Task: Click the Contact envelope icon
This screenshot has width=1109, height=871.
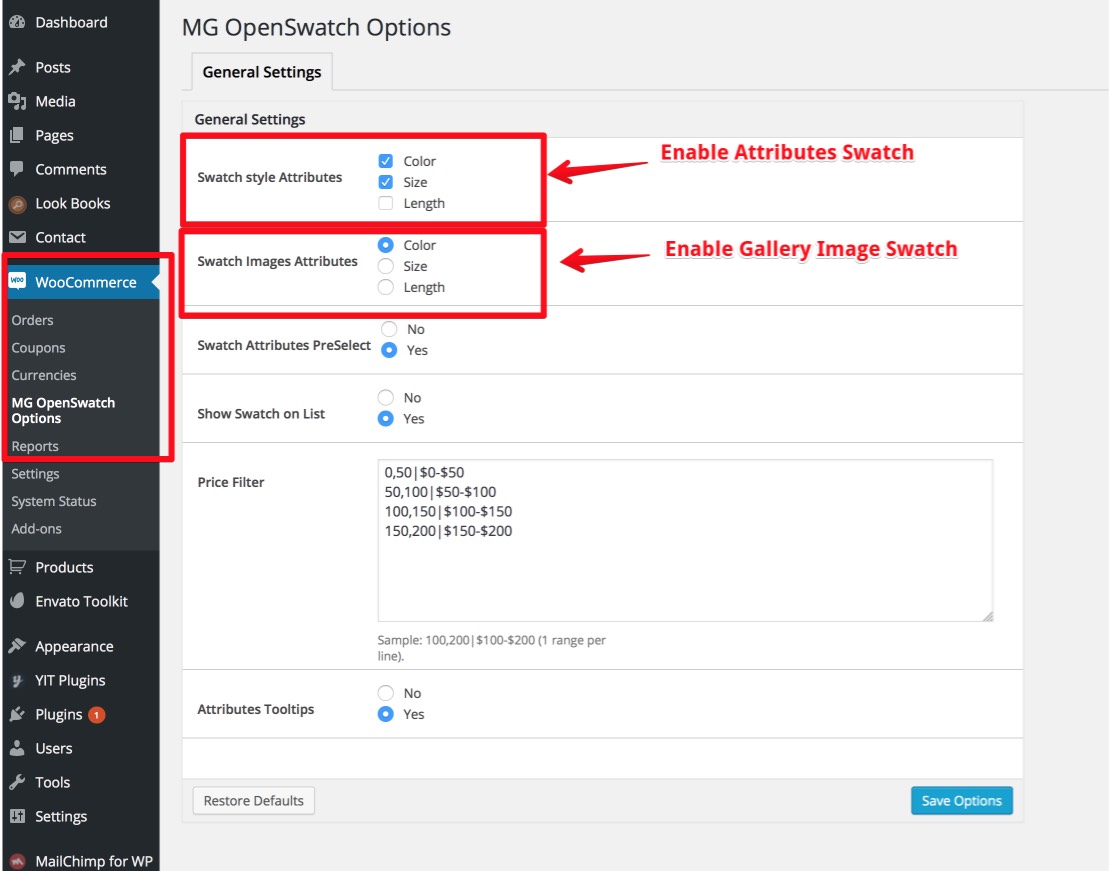Action: (x=17, y=237)
